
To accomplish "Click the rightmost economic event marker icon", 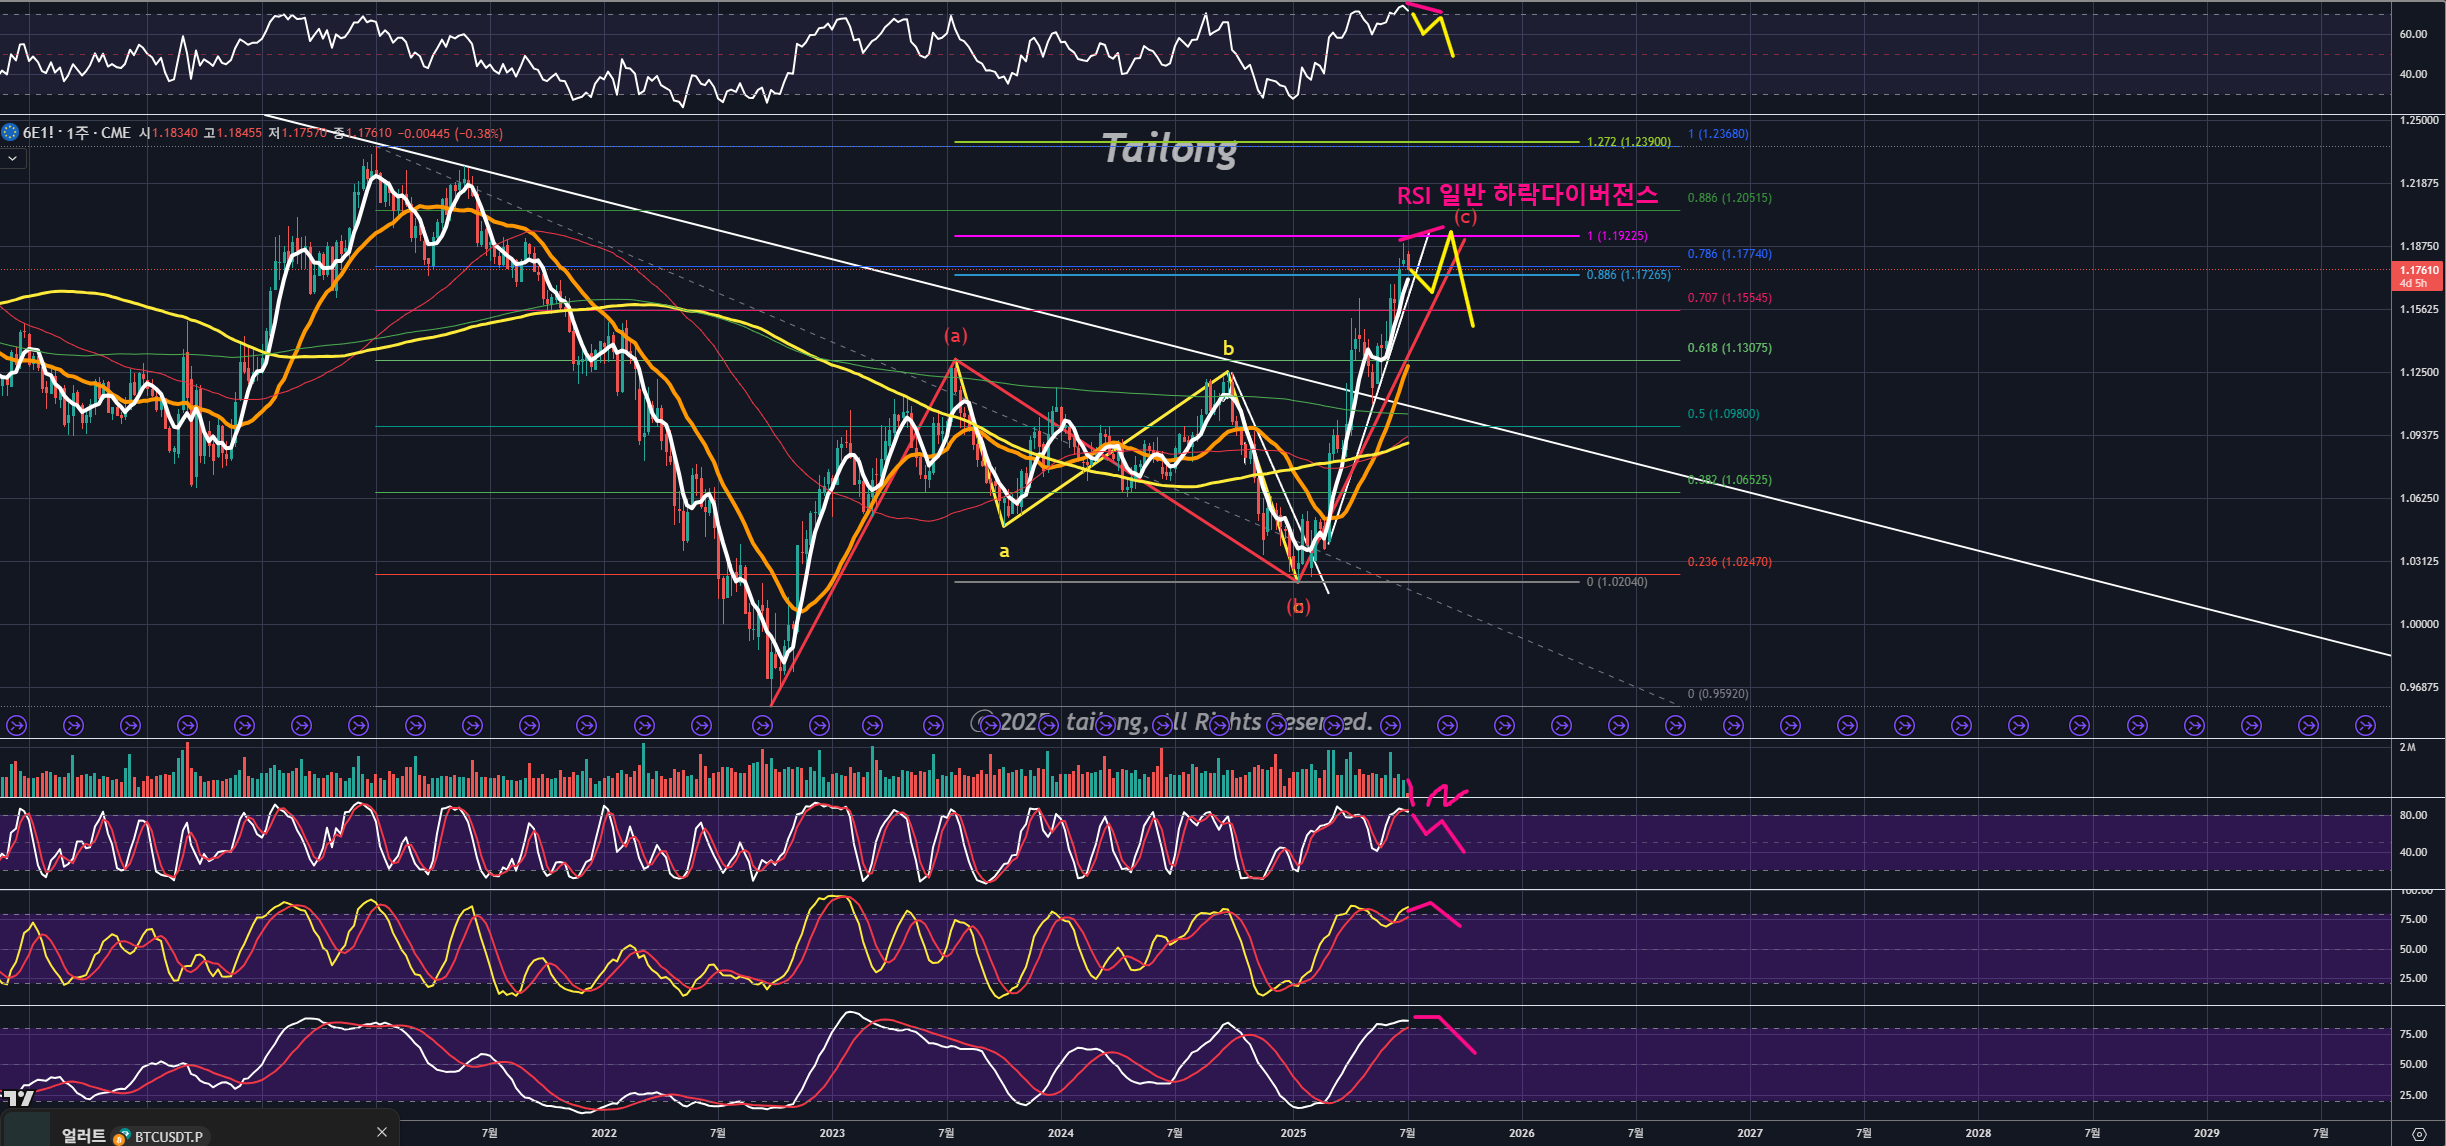I will click(x=2365, y=725).
